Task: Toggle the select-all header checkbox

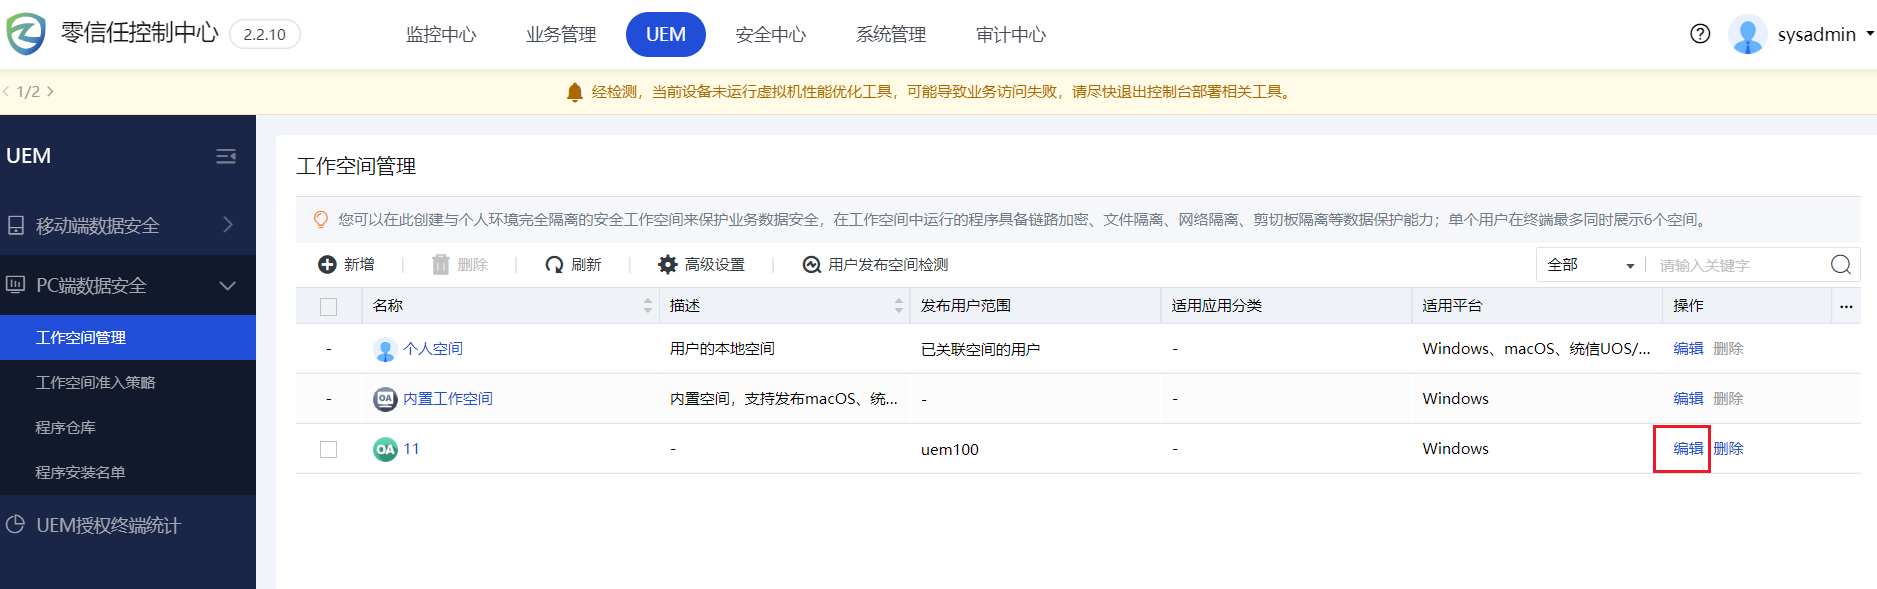Action: [328, 307]
